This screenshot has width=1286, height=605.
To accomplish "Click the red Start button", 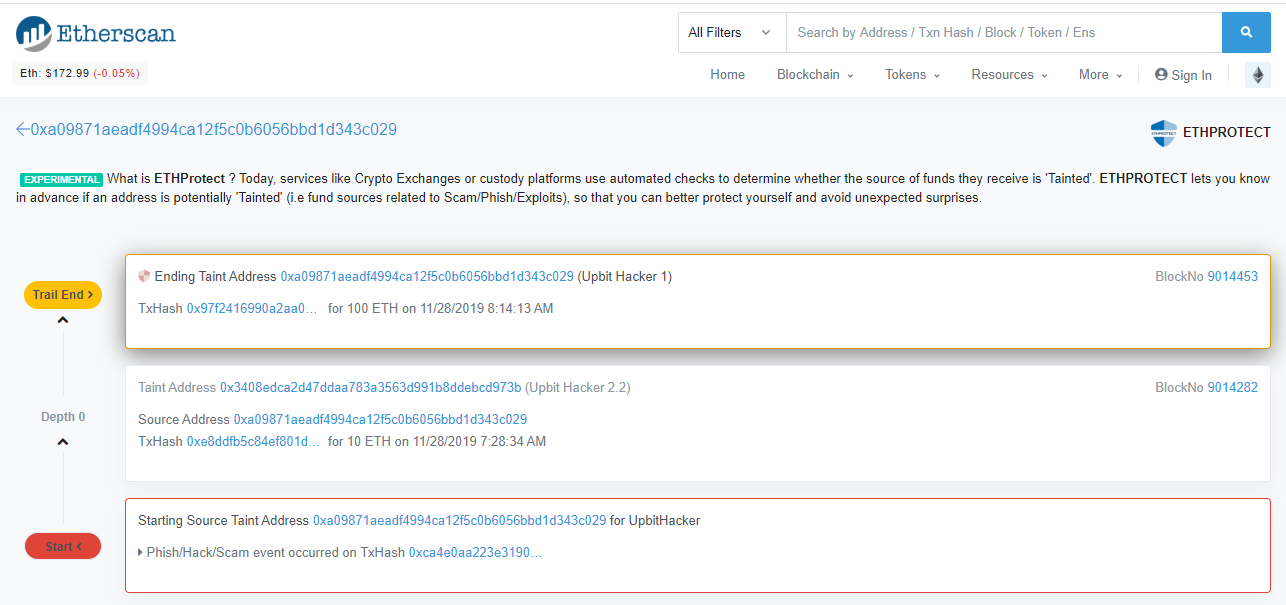I will (63, 546).
